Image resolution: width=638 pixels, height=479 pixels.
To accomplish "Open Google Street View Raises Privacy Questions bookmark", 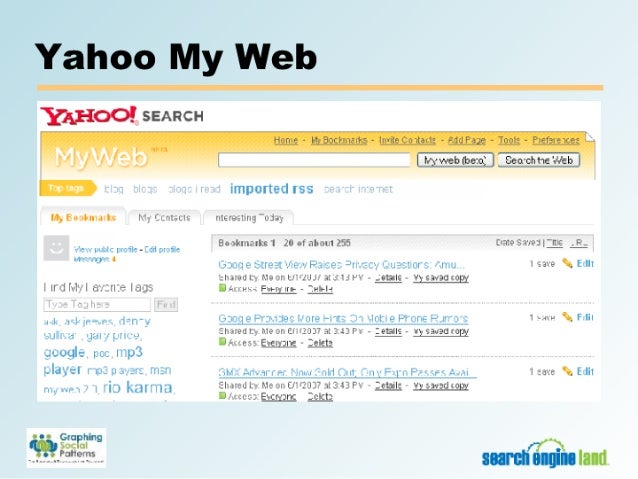I will point(341,265).
